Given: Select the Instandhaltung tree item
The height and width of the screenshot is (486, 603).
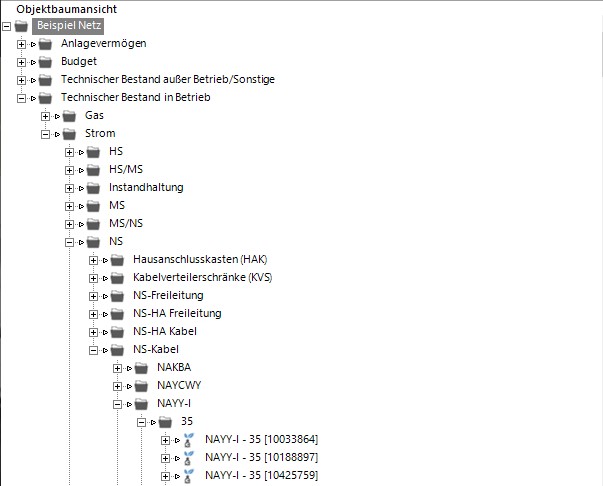Looking at the screenshot, I should pos(146,187).
